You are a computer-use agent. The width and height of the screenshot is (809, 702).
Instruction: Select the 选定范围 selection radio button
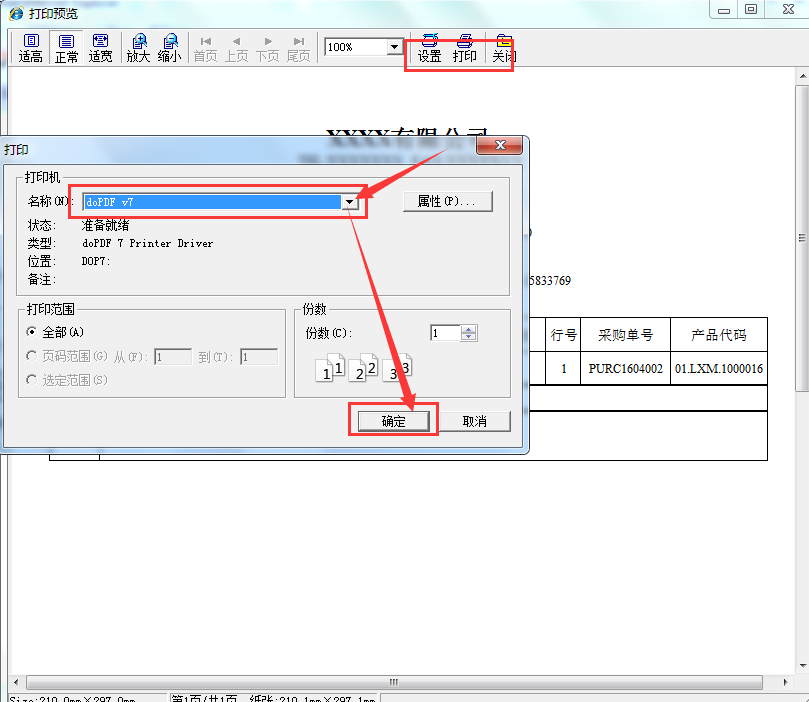33,380
